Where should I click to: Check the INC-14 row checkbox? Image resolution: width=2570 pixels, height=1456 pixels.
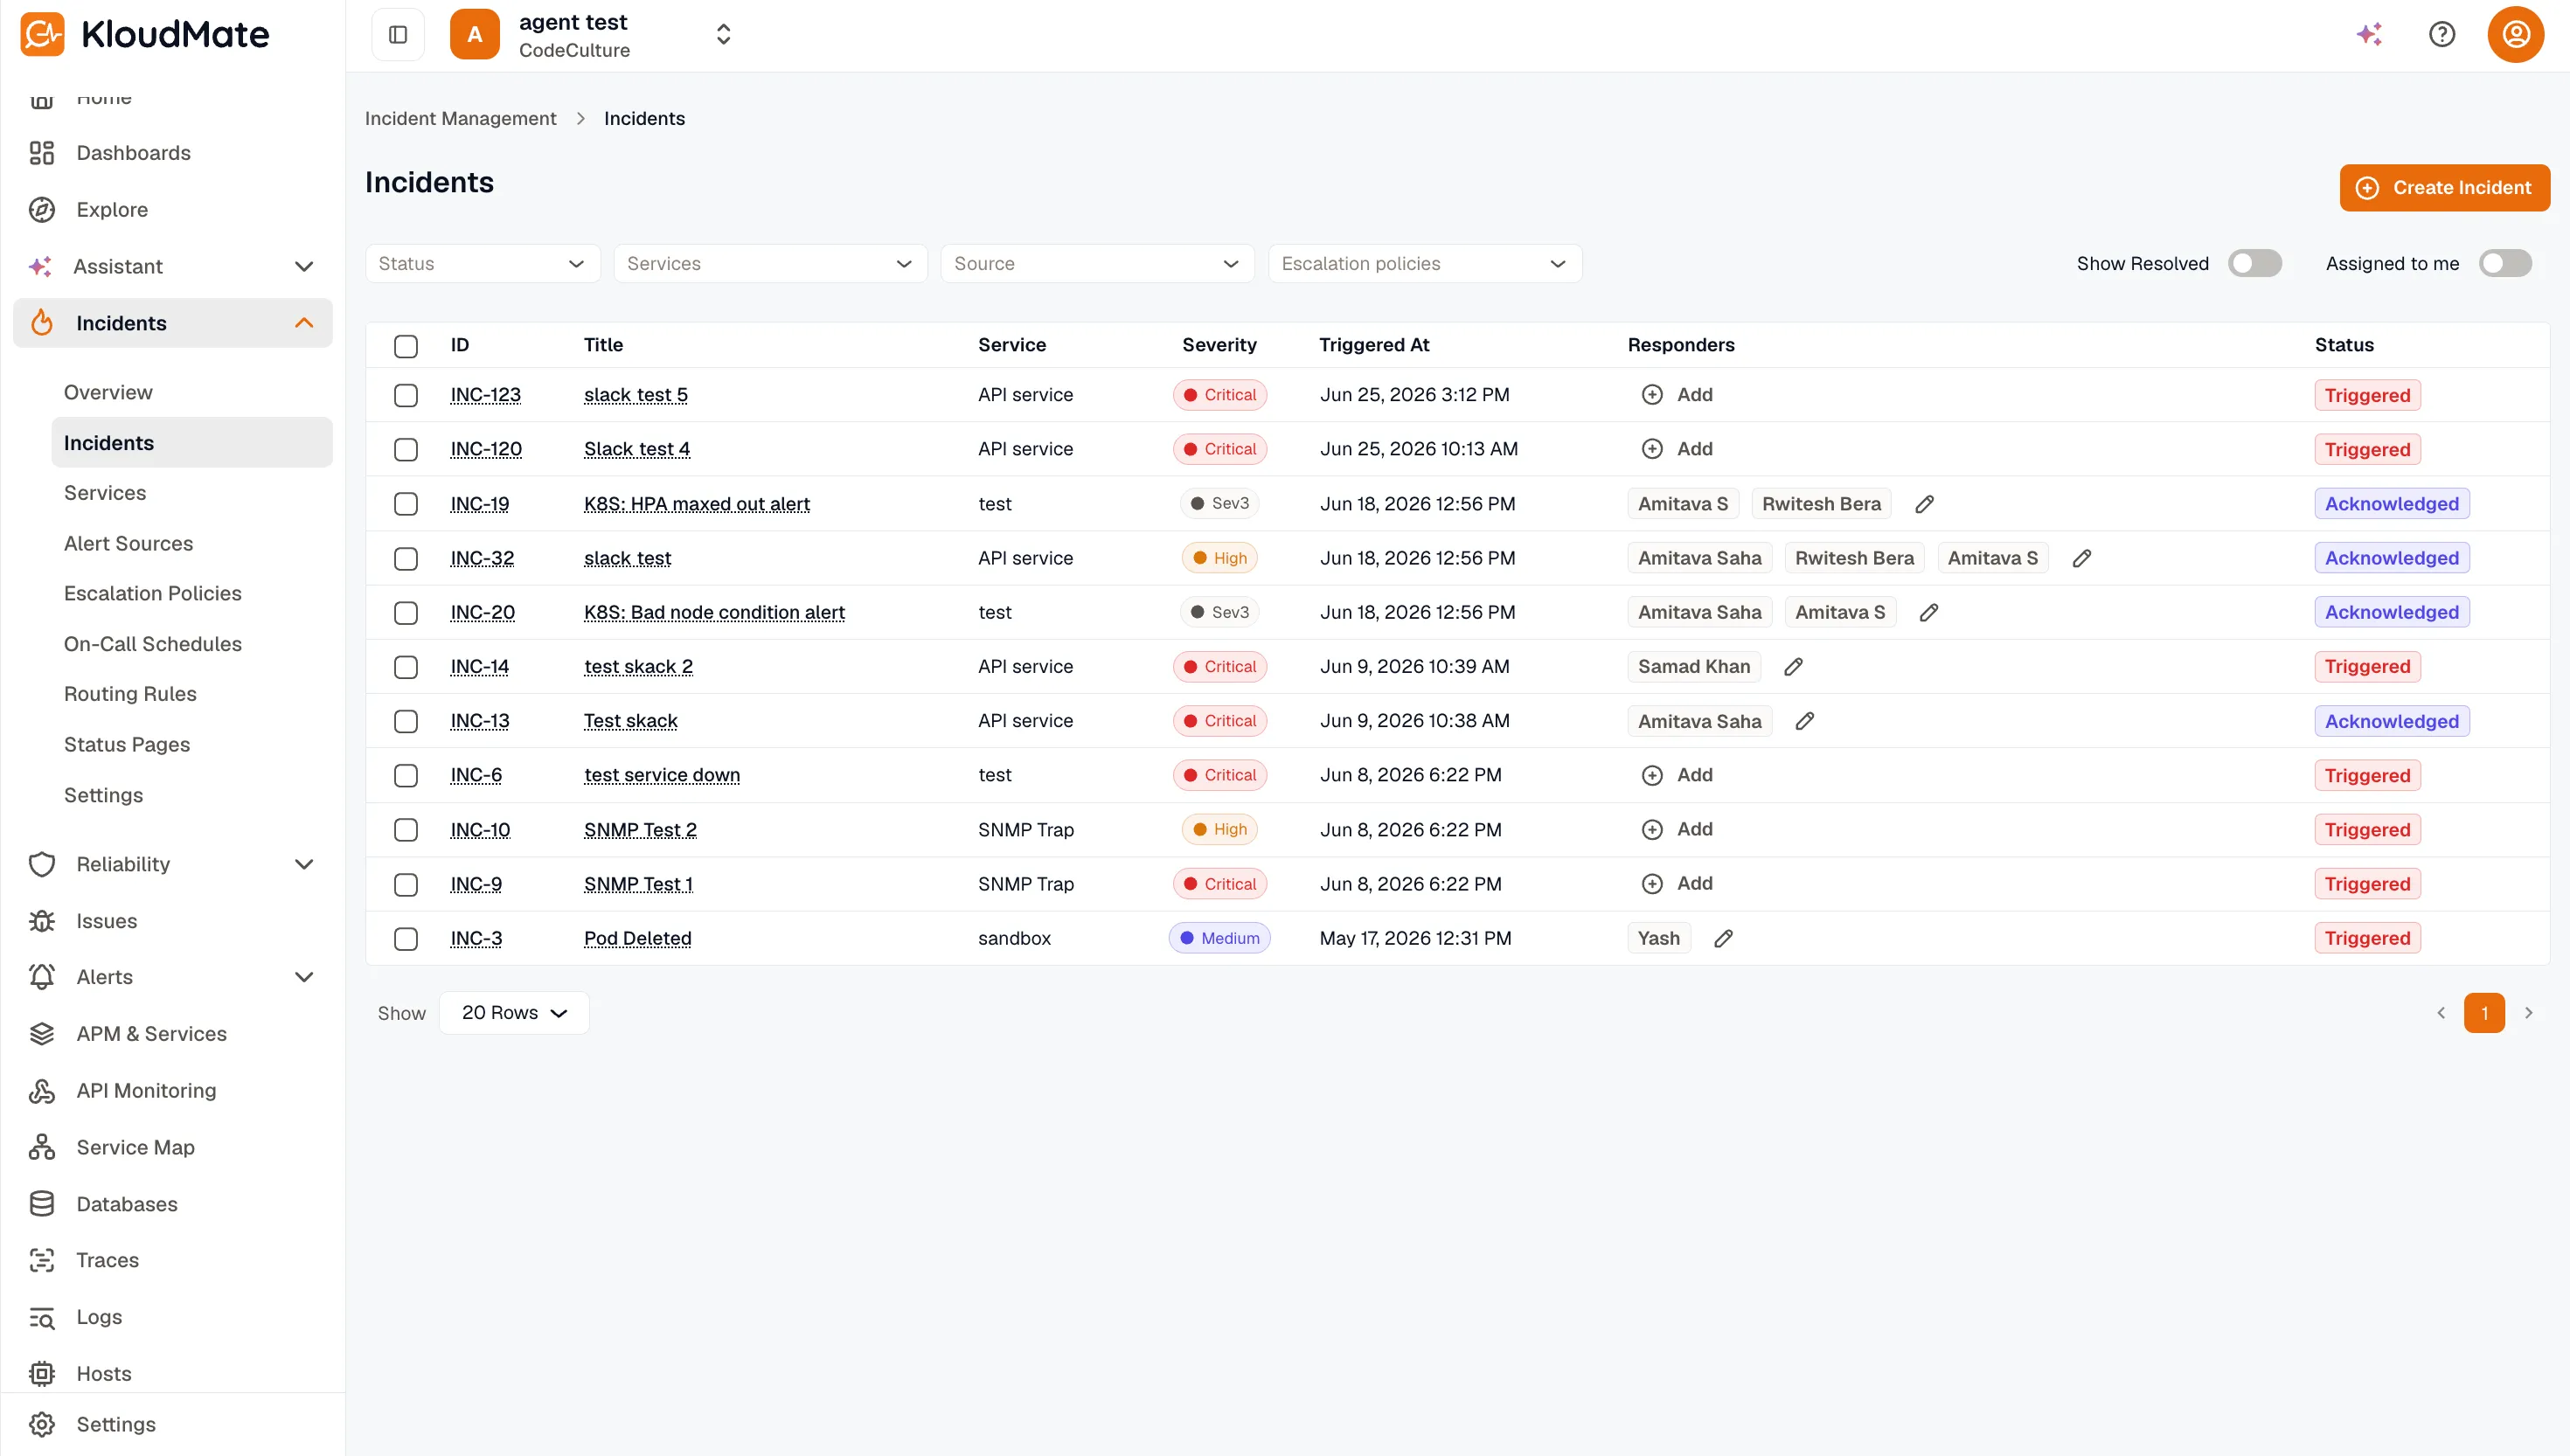point(406,667)
